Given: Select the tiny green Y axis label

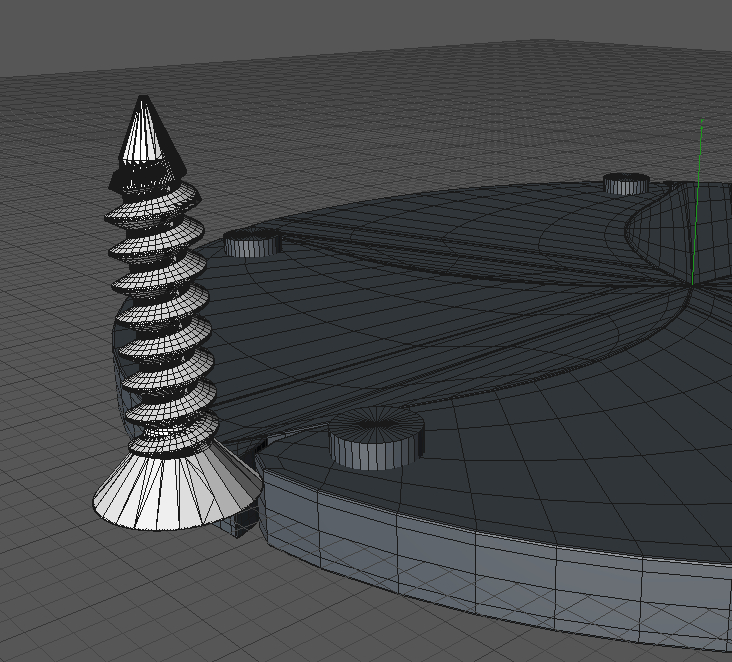Looking at the screenshot, I should (702, 121).
